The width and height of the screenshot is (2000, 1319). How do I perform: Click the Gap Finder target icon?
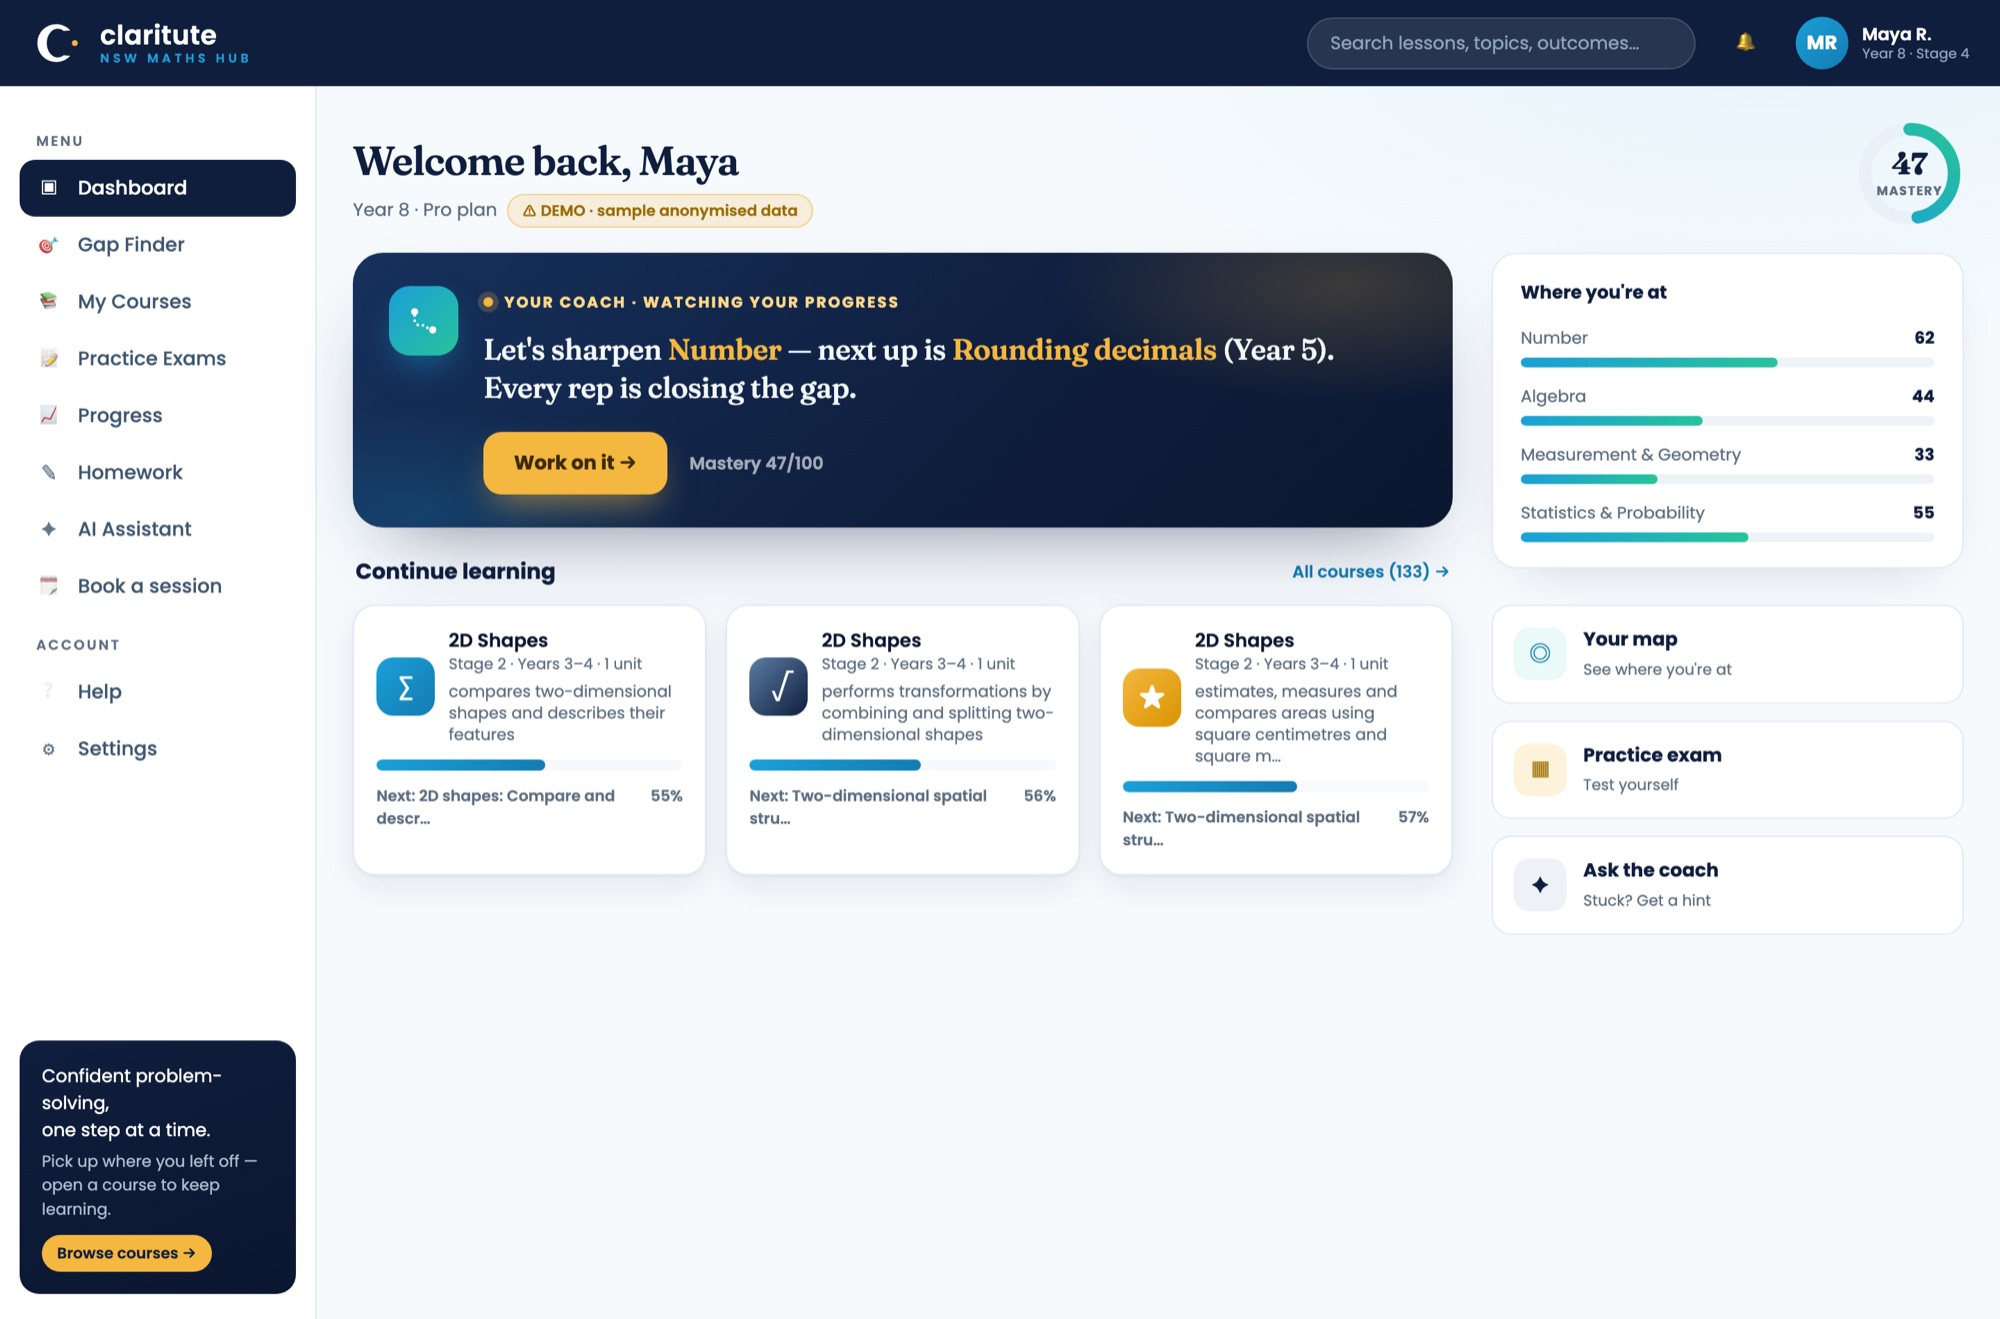tap(48, 245)
